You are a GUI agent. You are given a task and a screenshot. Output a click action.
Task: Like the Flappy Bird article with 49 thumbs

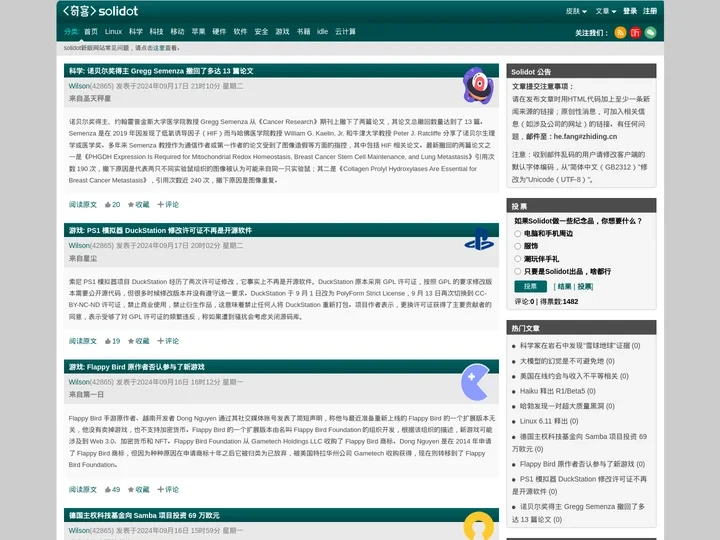coord(112,489)
